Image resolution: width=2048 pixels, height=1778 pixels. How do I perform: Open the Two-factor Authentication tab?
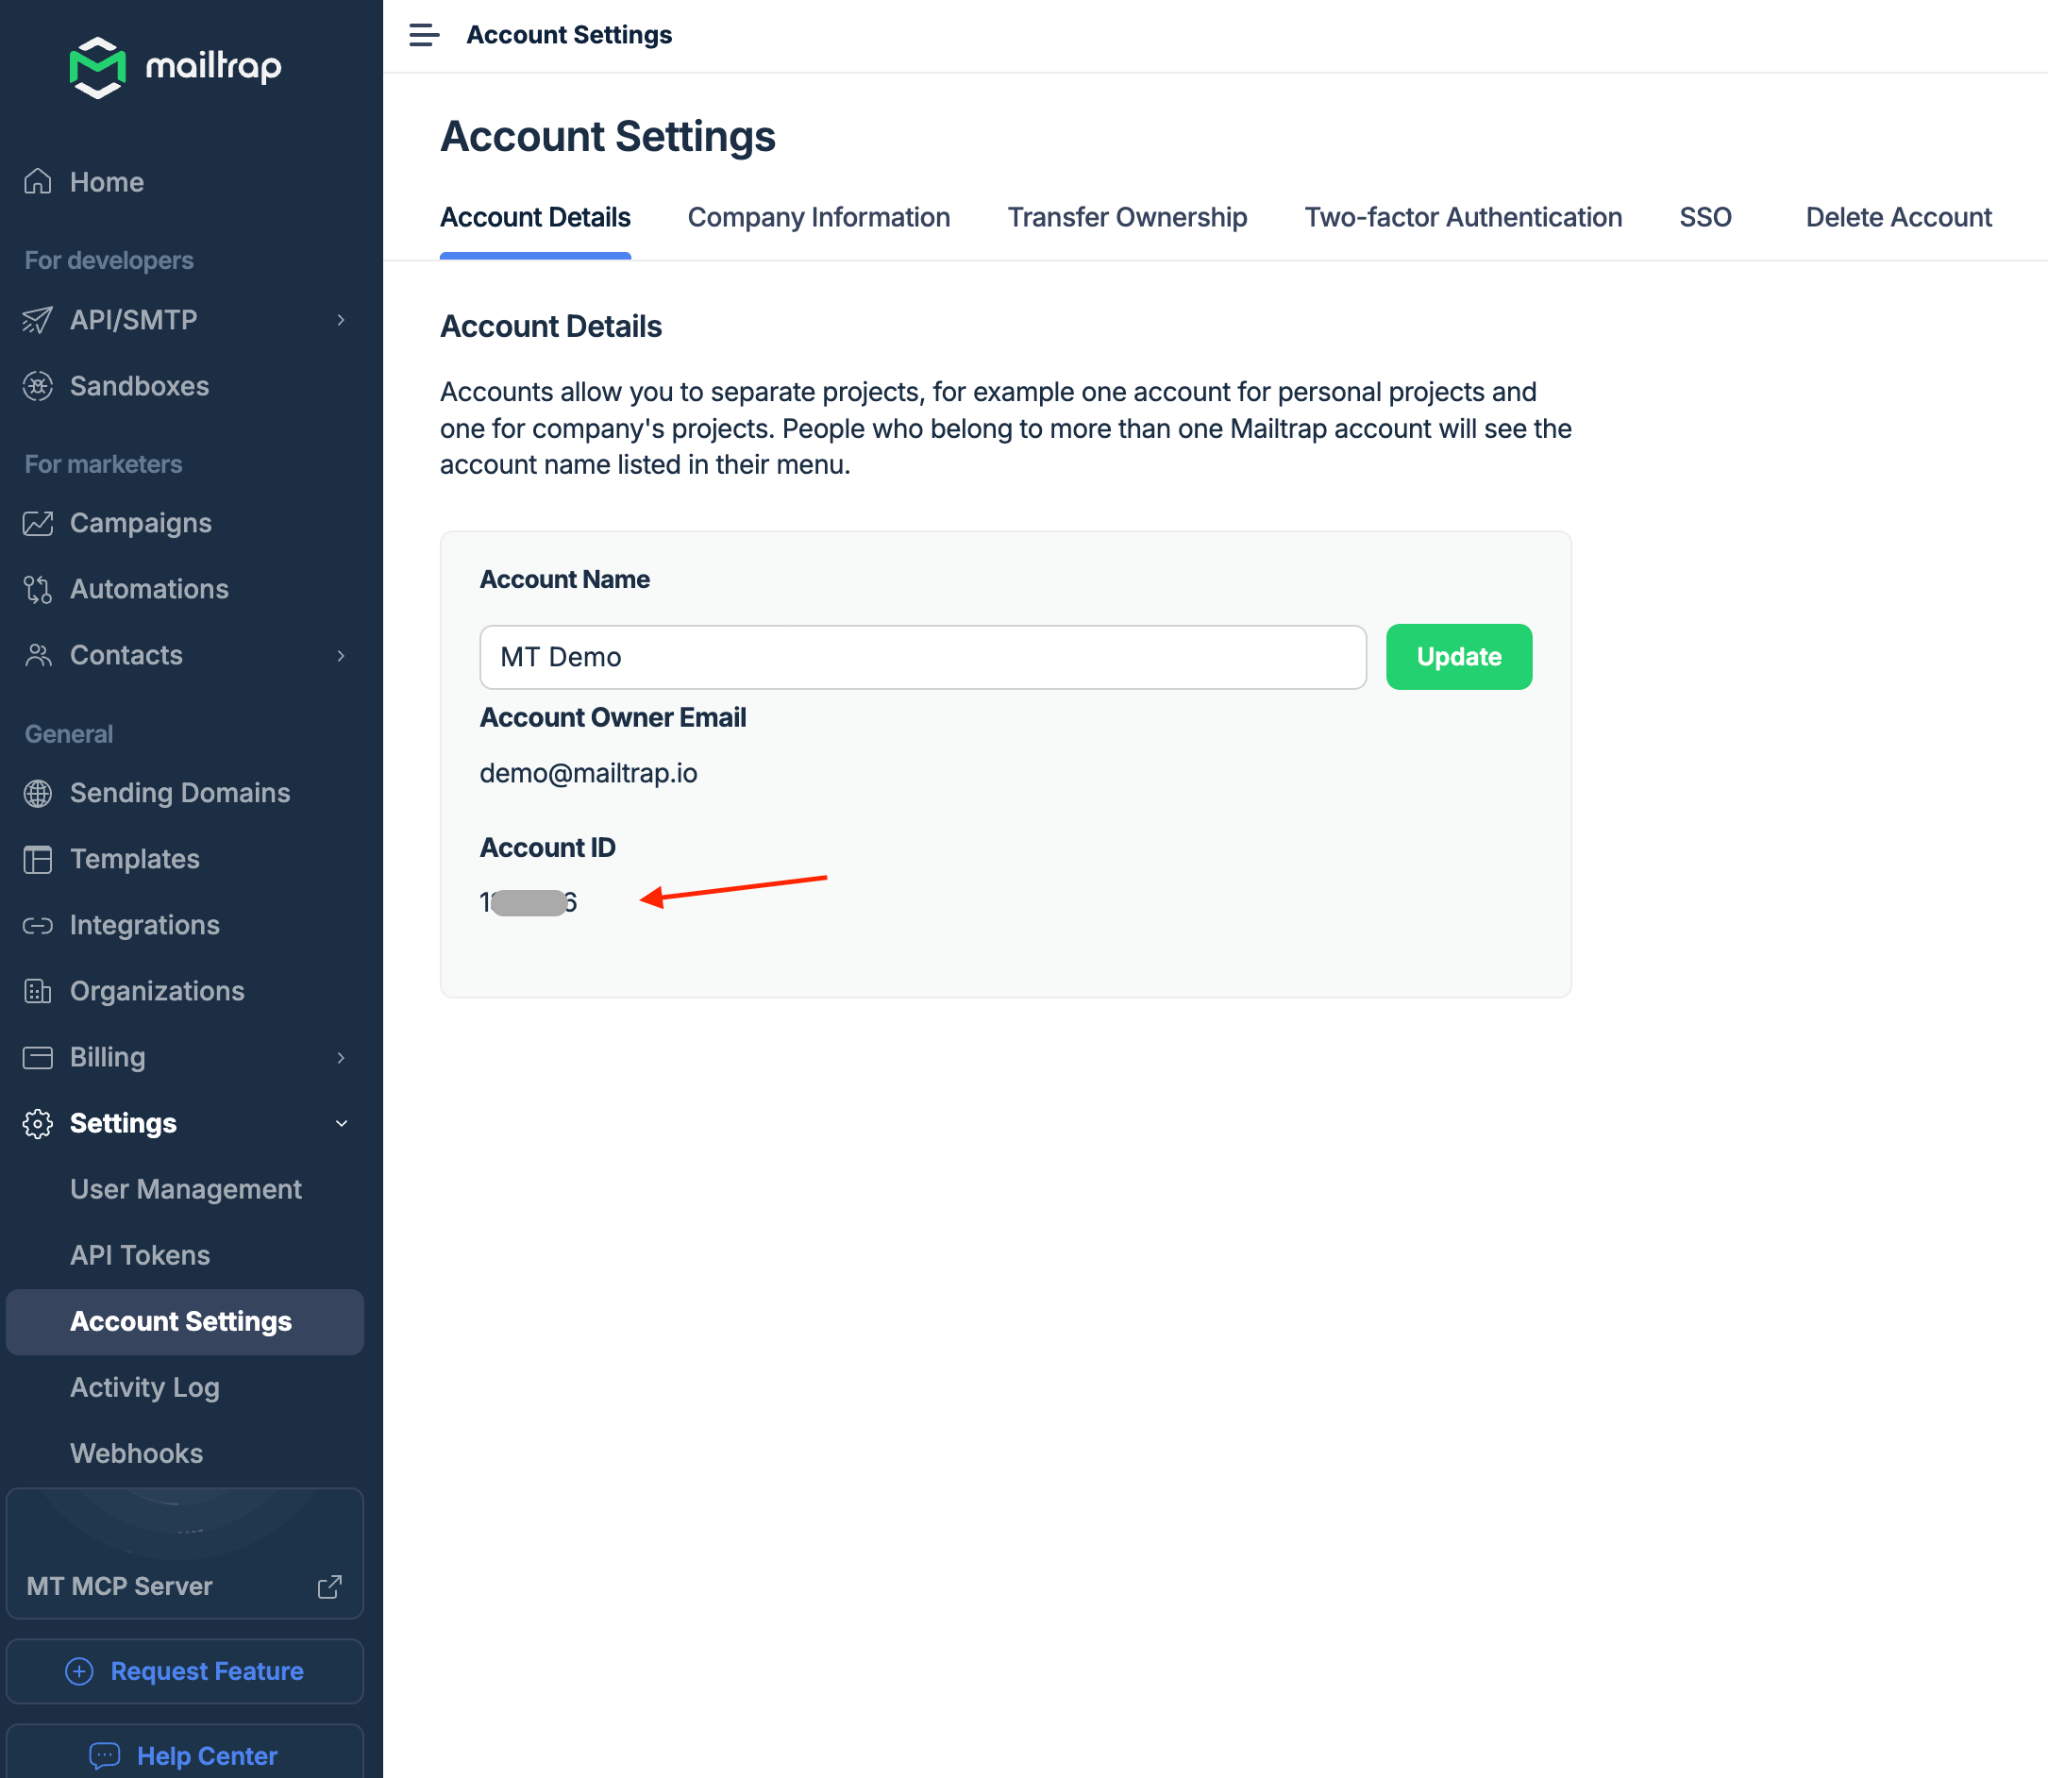pos(1463,217)
